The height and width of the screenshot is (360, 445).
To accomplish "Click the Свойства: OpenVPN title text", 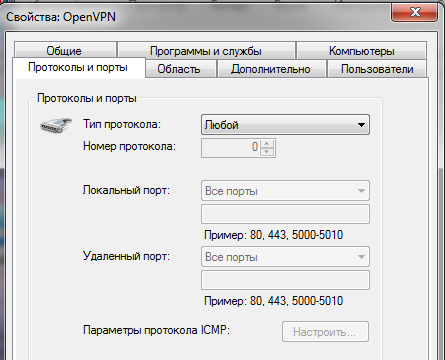I will point(61,17).
